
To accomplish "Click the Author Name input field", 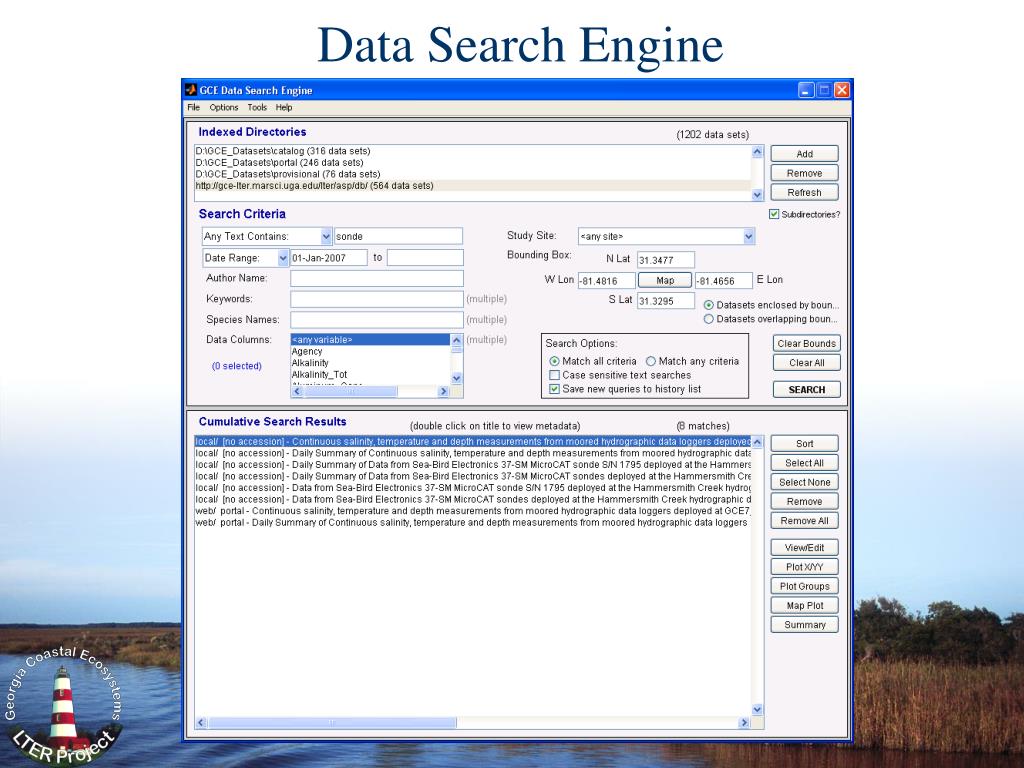I will click(x=377, y=279).
